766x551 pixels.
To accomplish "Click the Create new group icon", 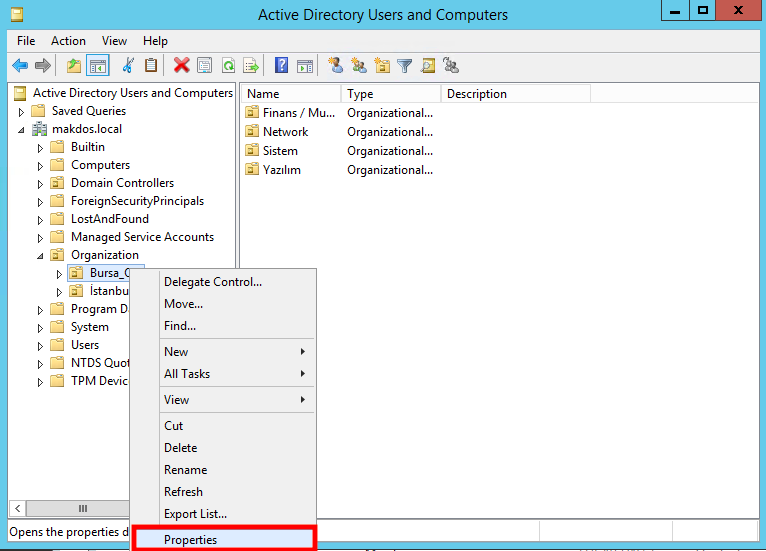I will point(359,65).
